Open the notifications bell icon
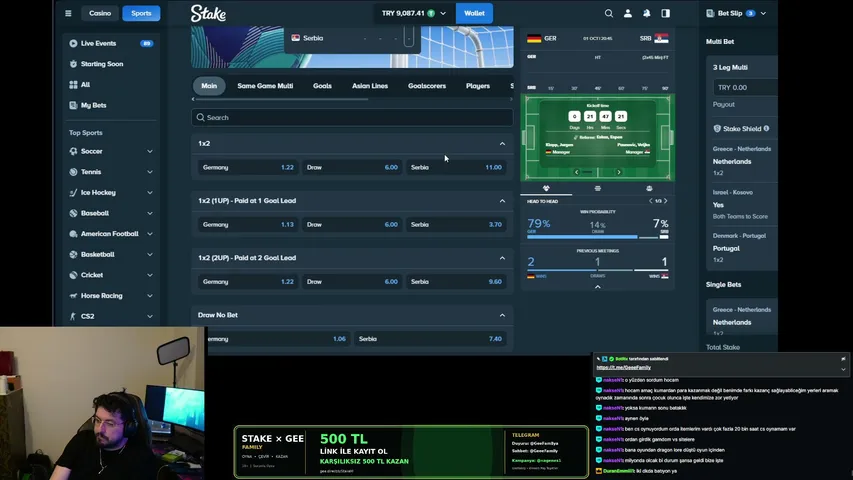This screenshot has width=853, height=480. point(646,13)
